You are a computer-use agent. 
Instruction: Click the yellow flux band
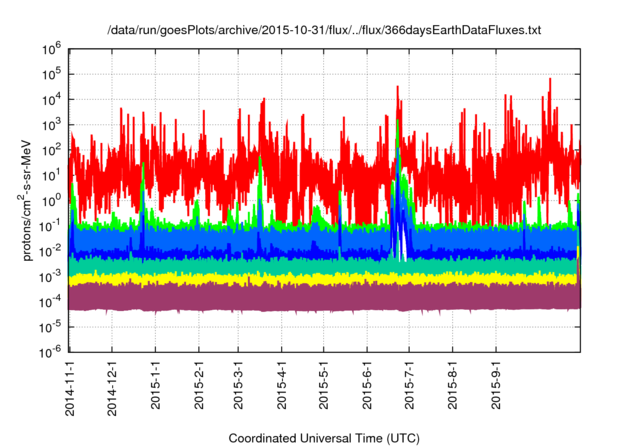click(324, 279)
